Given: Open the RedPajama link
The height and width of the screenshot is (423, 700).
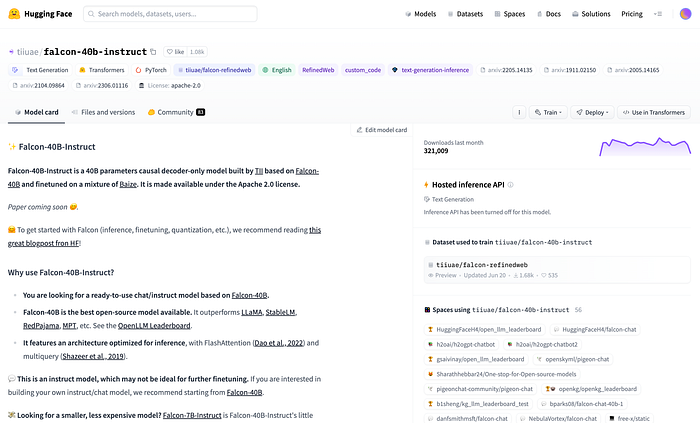Looking at the screenshot, I should coord(41,326).
